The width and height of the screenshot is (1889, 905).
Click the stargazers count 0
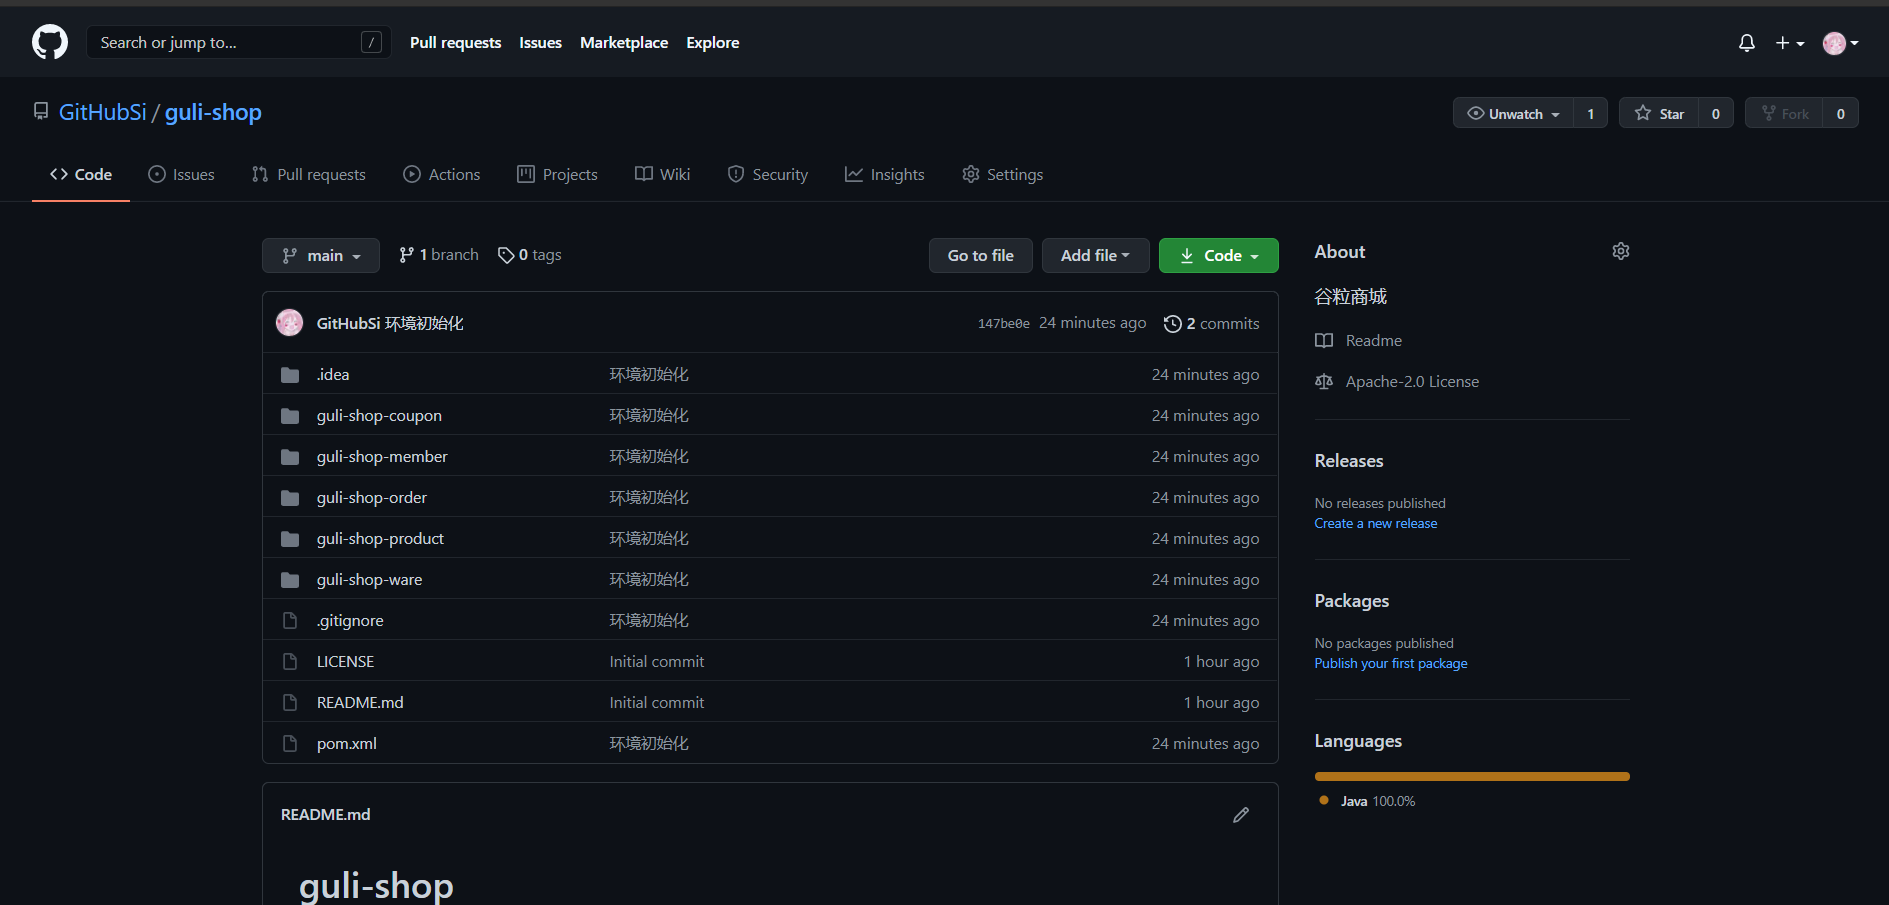[x=1716, y=113]
